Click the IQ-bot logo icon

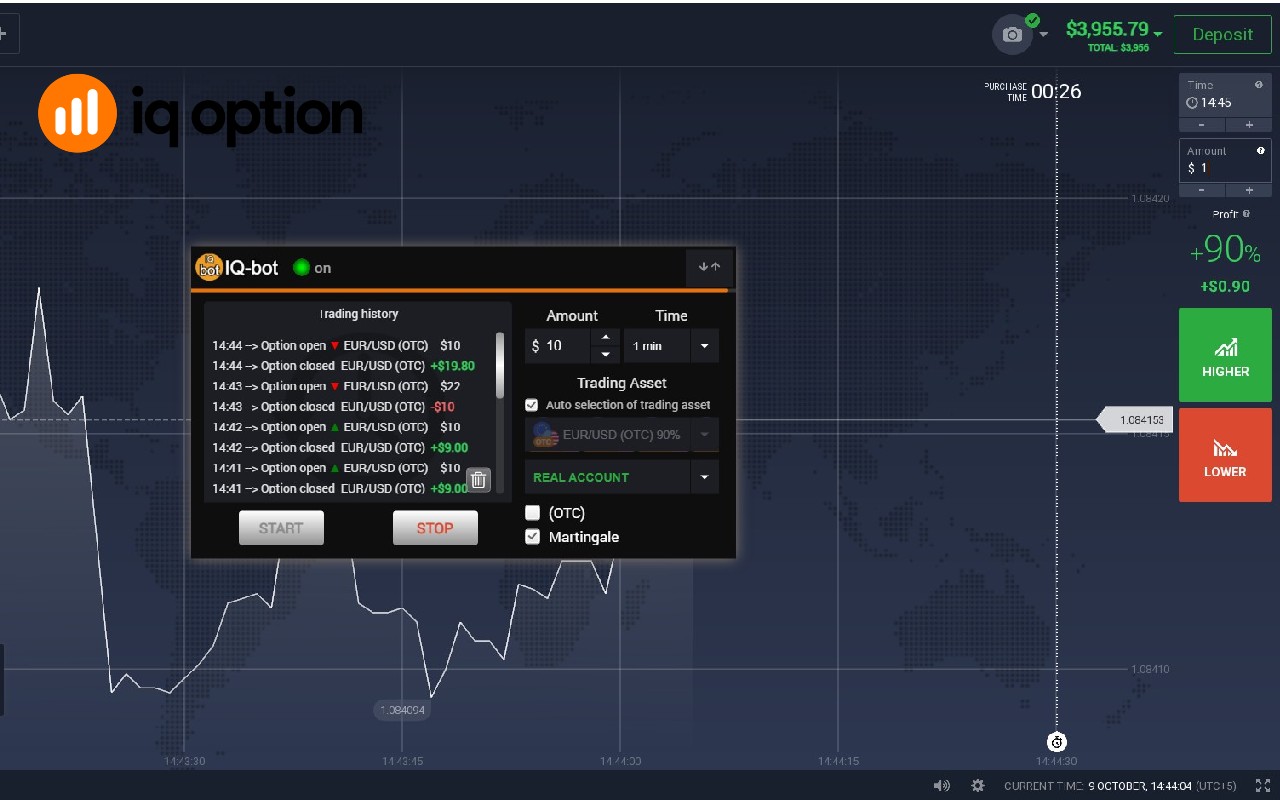(208, 267)
